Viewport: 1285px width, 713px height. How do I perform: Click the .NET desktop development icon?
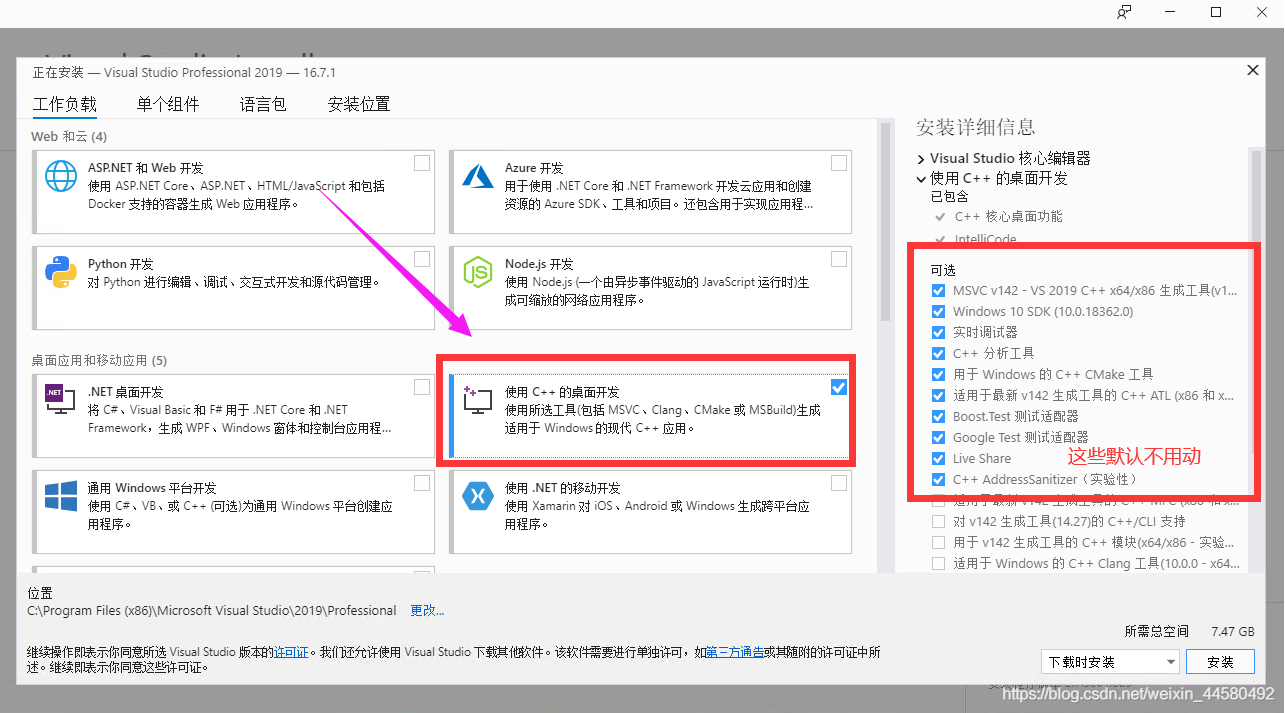tap(61, 400)
